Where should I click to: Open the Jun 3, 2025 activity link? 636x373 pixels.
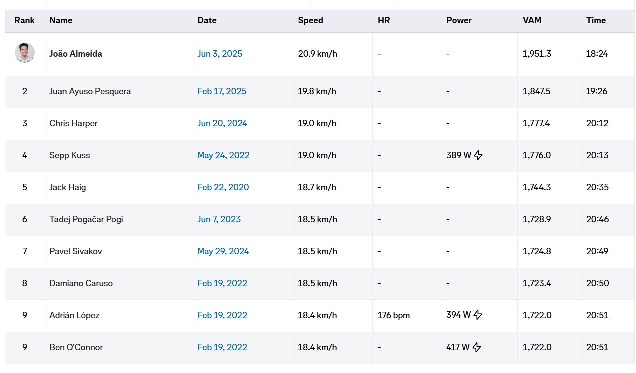(x=220, y=54)
